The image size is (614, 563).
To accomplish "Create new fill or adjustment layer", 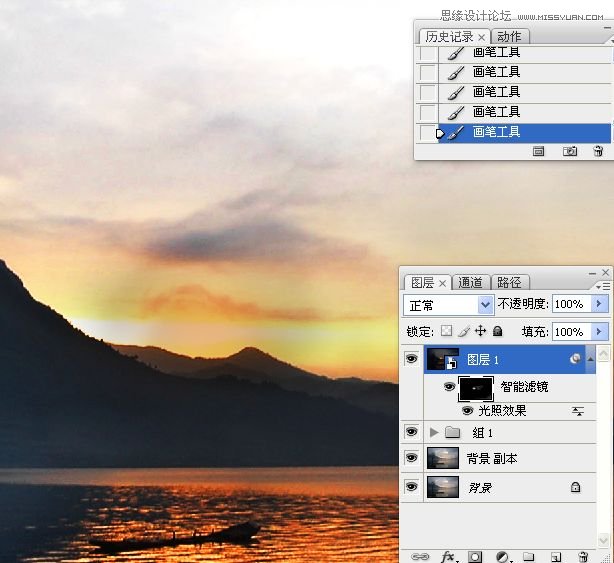I will click(x=503, y=556).
